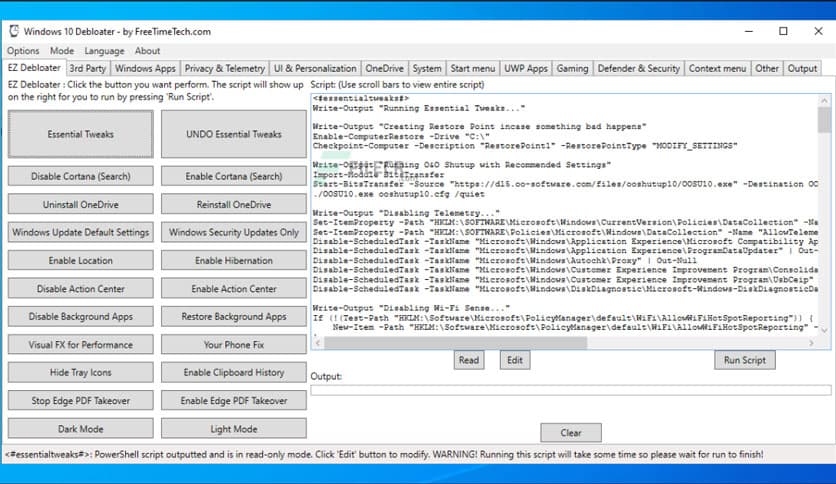Click the 'Disabling Telemetry...' script line
This screenshot has width=836, height=484.
[x=406, y=213]
